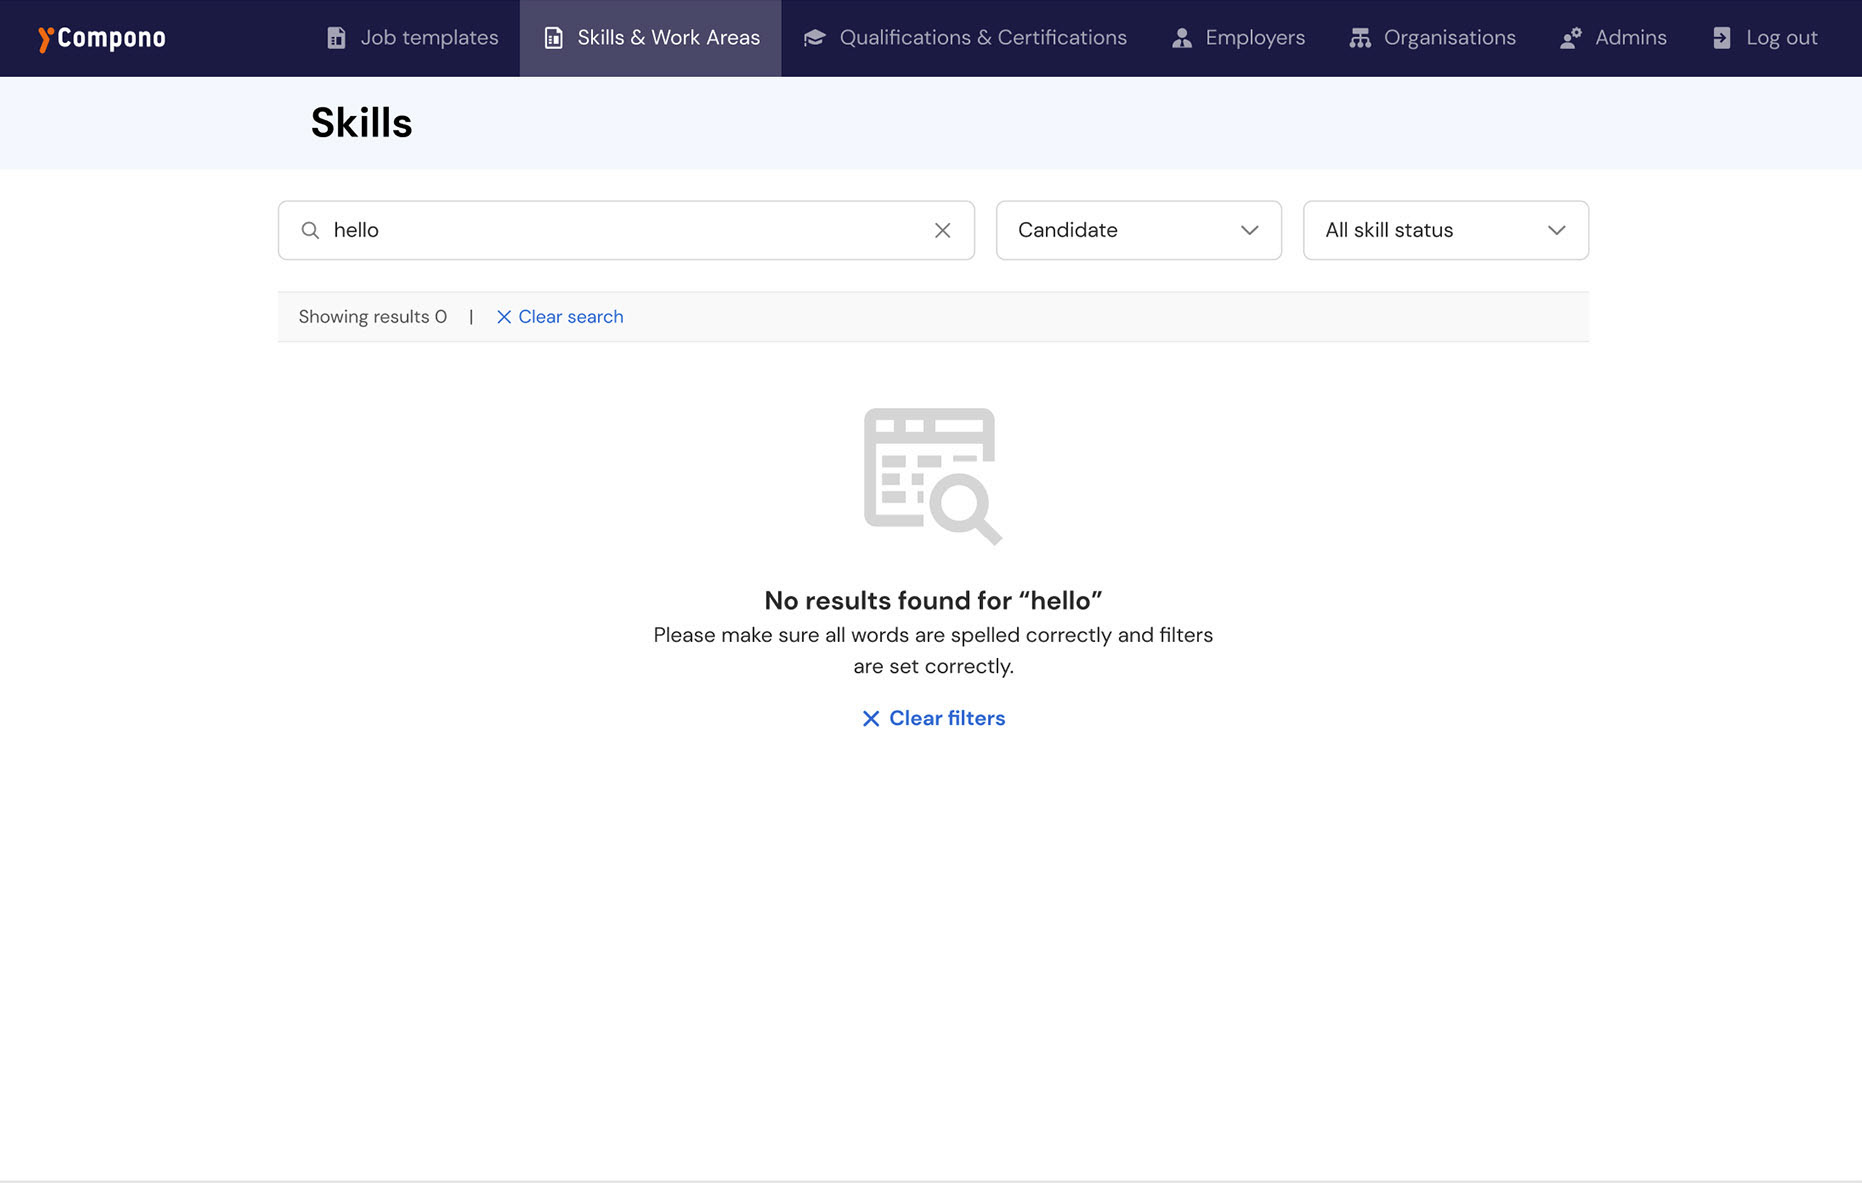1862x1183 pixels.
Task: Go to Qualifications & Certifications
Action: pos(965,38)
